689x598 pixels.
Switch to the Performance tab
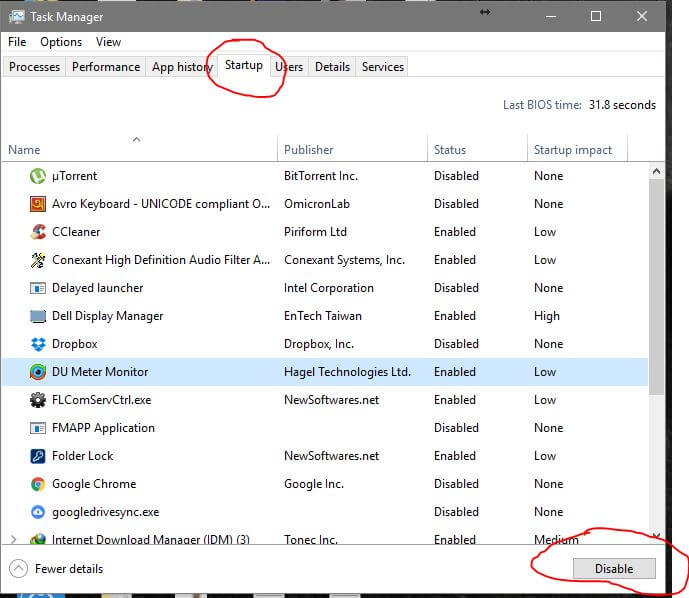point(106,67)
